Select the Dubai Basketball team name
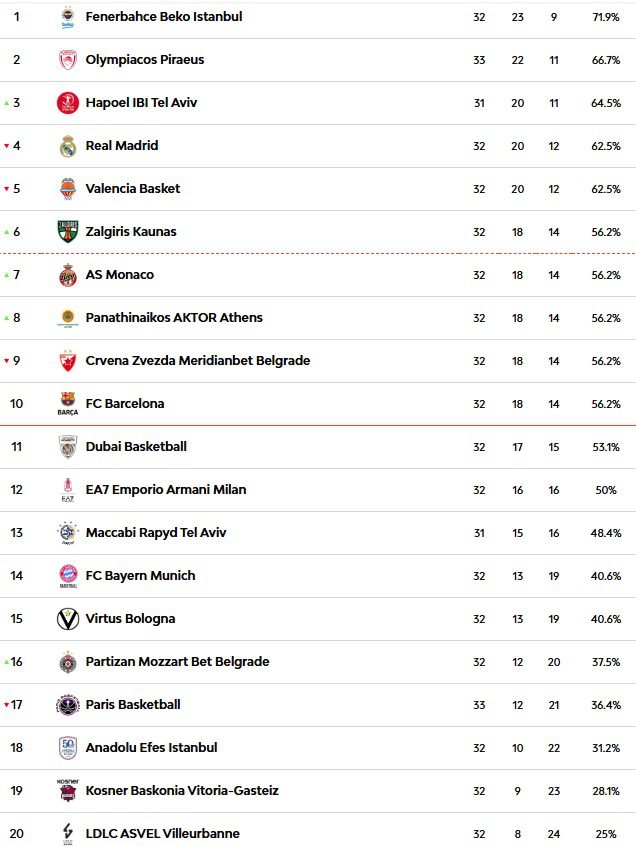The image size is (636, 846). click(136, 447)
